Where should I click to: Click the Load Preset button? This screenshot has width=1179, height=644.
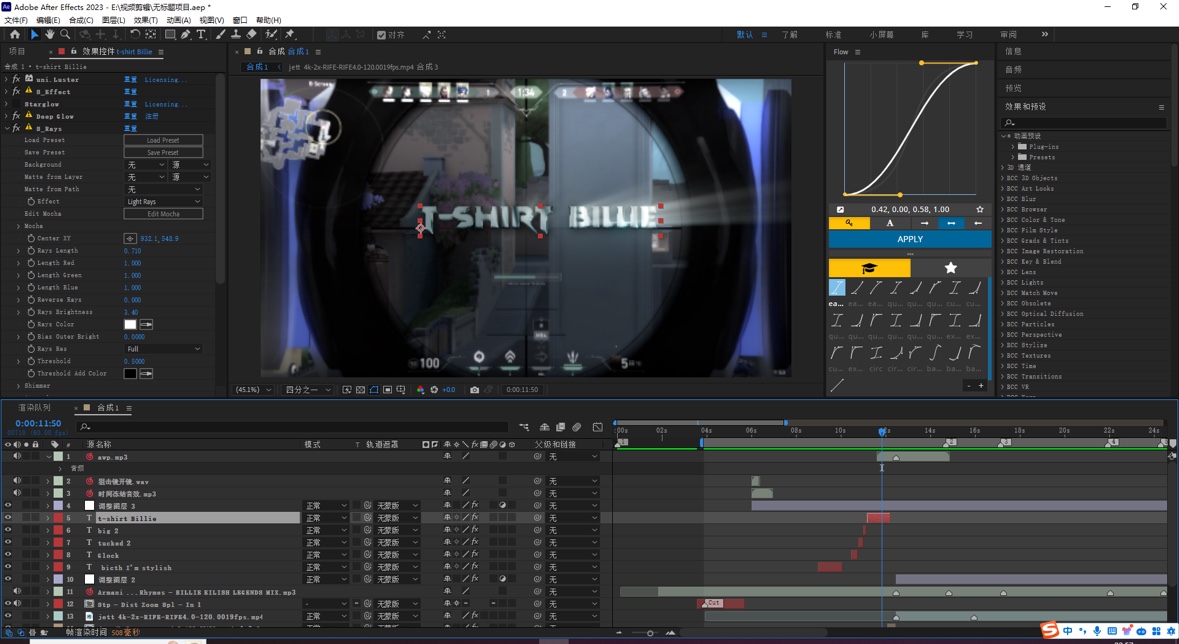[x=163, y=141]
